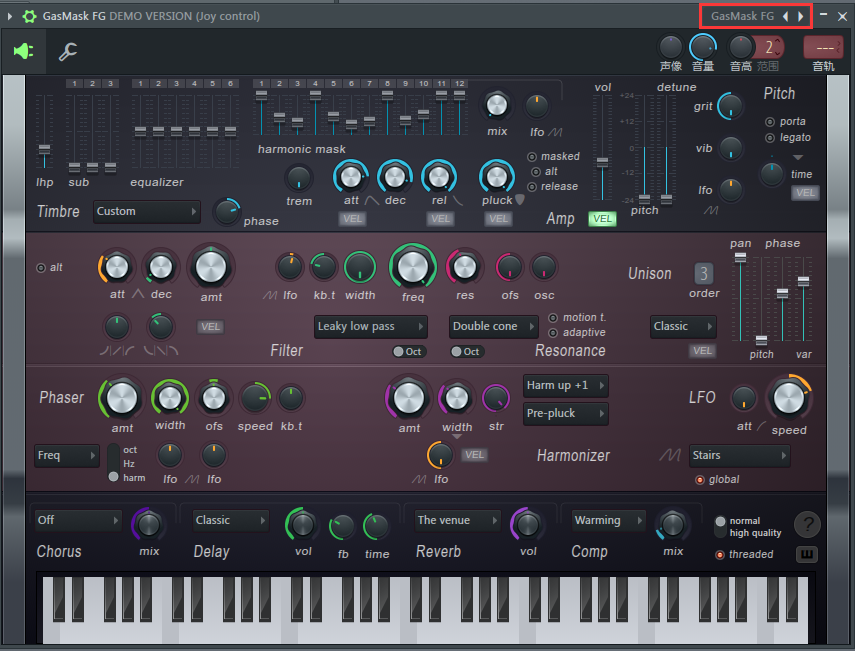Toggle the green Amp VEL button
Image resolution: width=855 pixels, height=651 pixels.
[602, 219]
